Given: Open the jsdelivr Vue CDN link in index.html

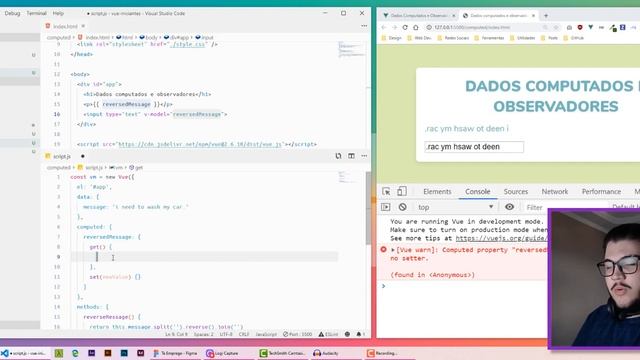Looking at the screenshot, I should (x=200, y=144).
